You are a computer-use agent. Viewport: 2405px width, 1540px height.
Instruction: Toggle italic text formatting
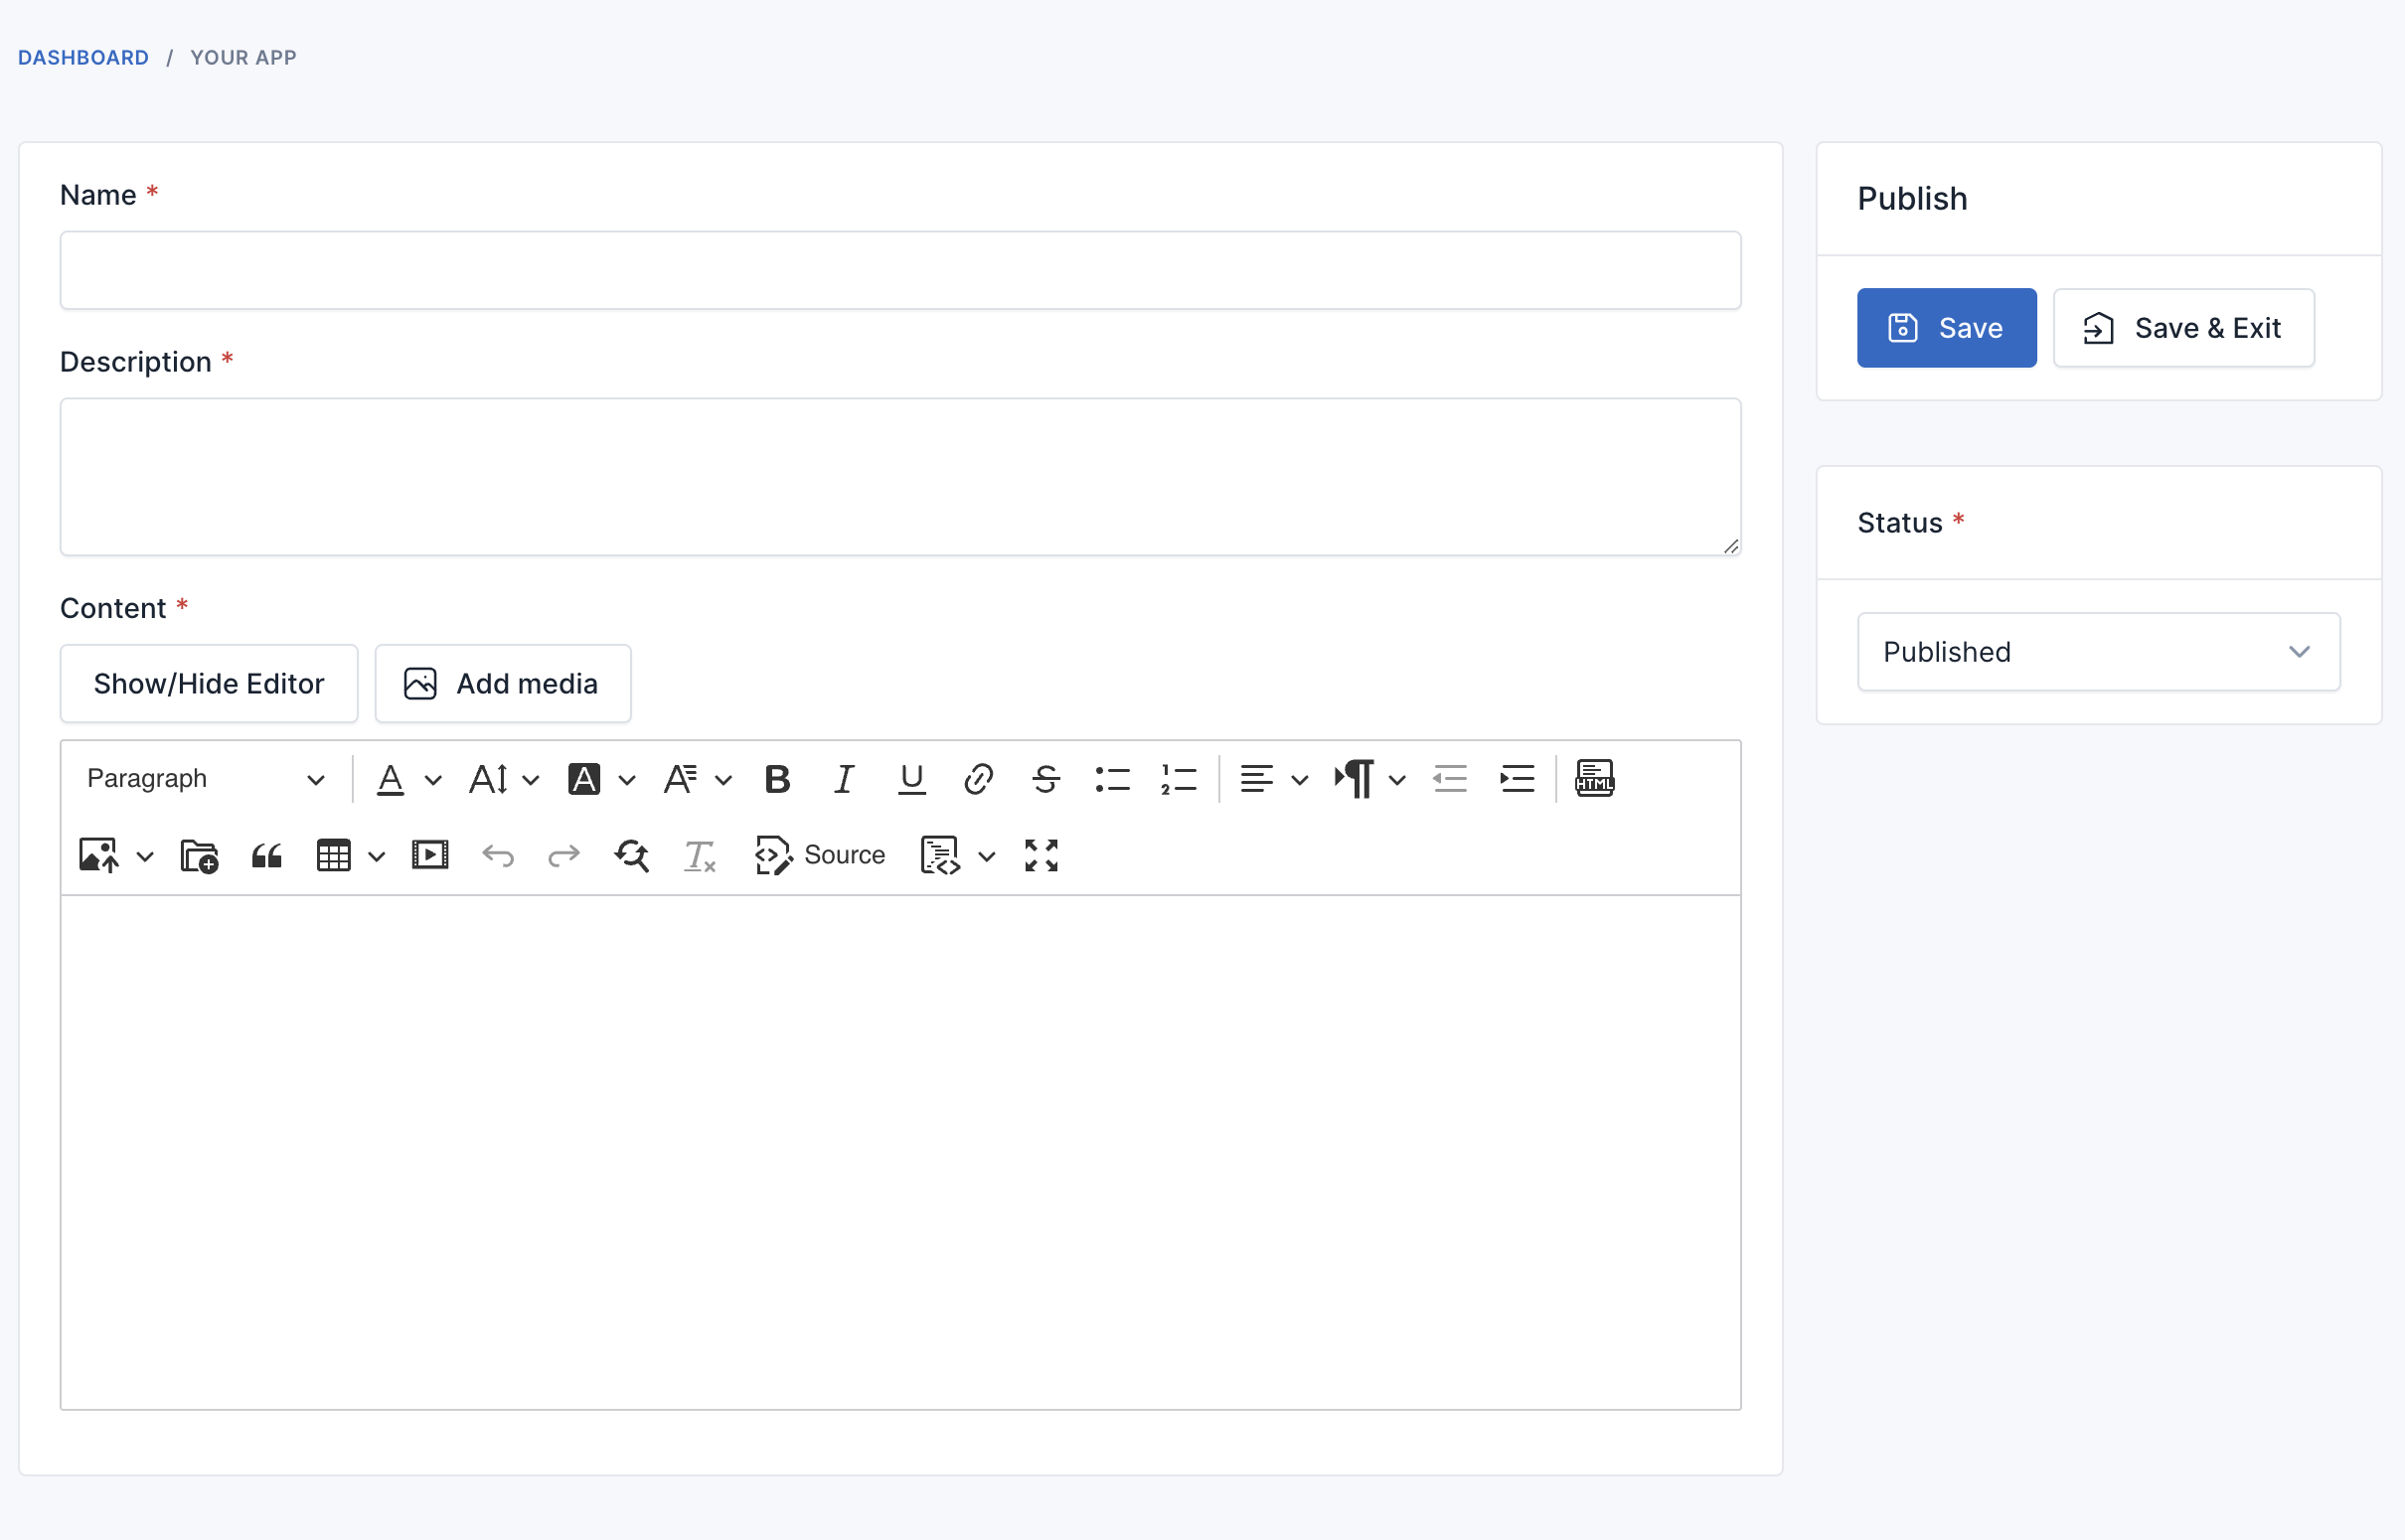tap(844, 779)
